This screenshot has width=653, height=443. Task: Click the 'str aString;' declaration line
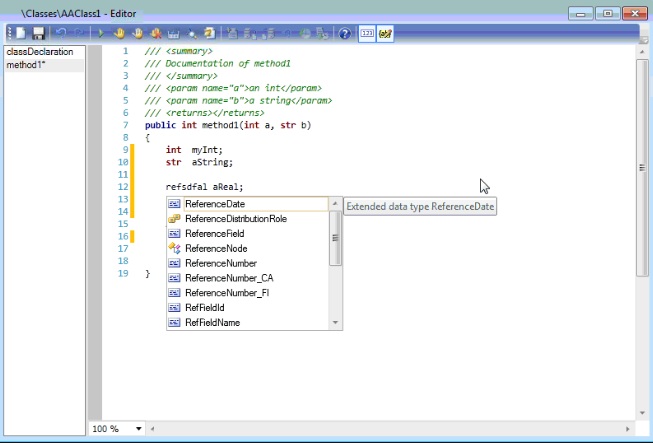[x=199, y=162]
